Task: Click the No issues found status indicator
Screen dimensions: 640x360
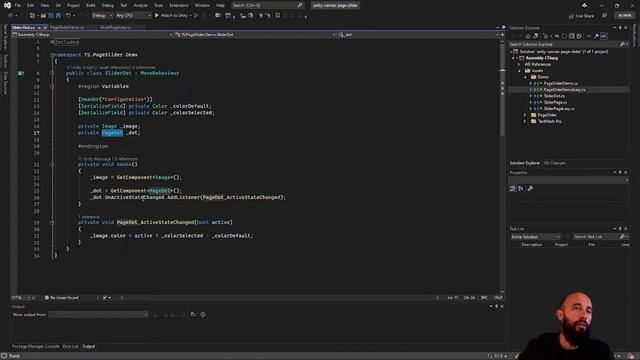Action: click(x=61, y=298)
